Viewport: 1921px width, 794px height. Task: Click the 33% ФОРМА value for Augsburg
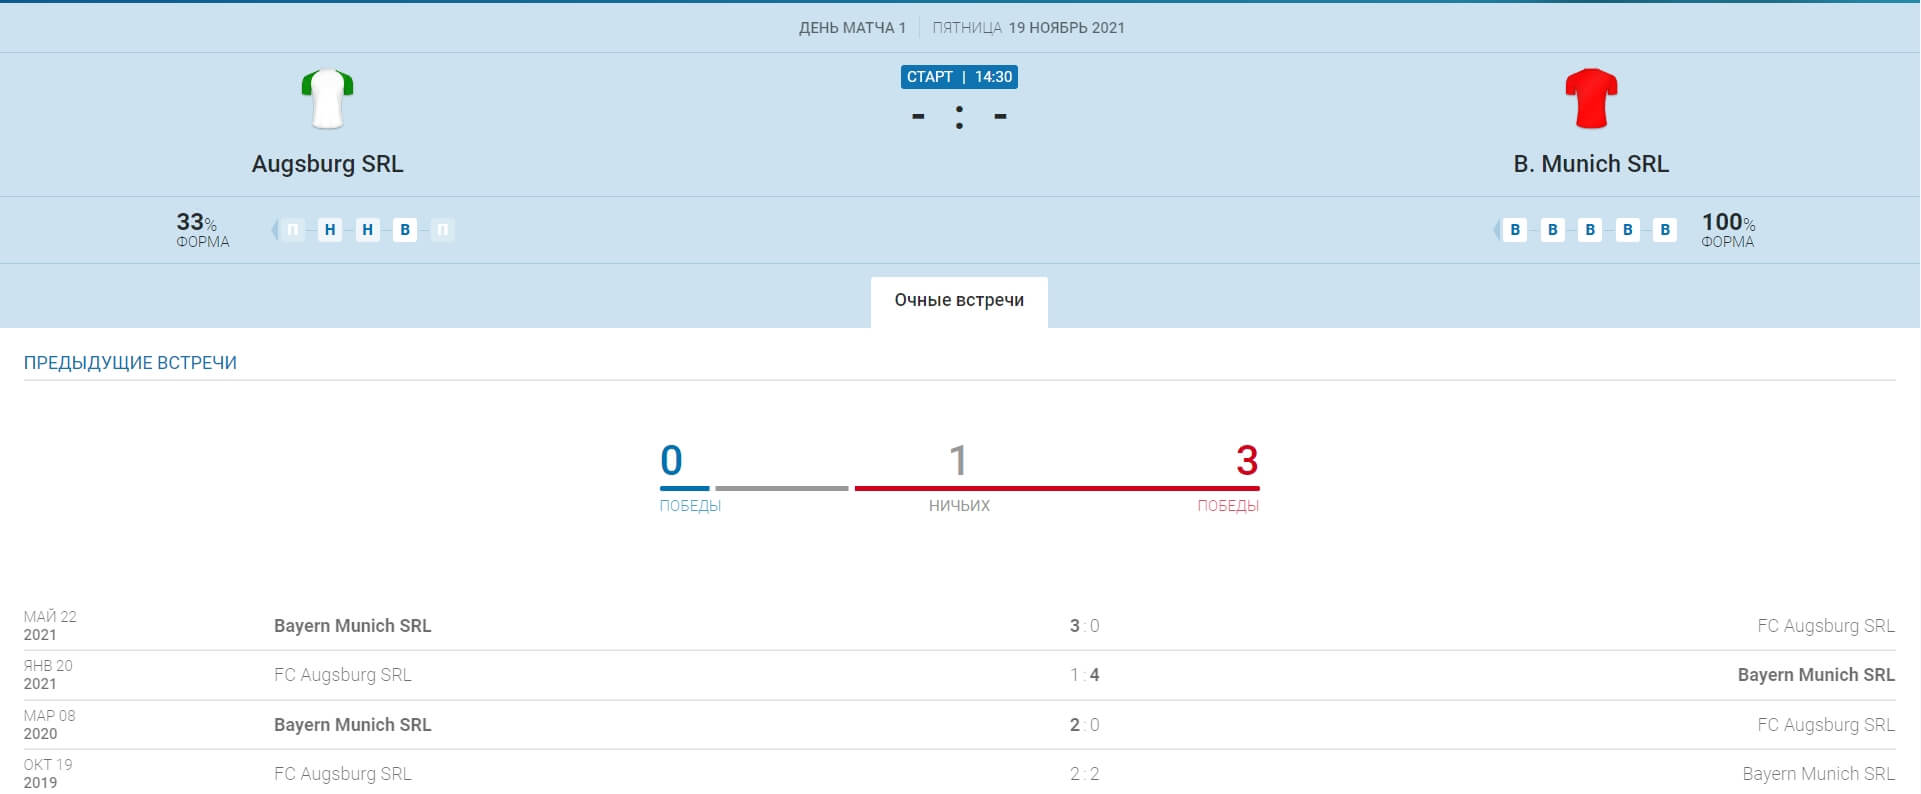pos(202,229)
